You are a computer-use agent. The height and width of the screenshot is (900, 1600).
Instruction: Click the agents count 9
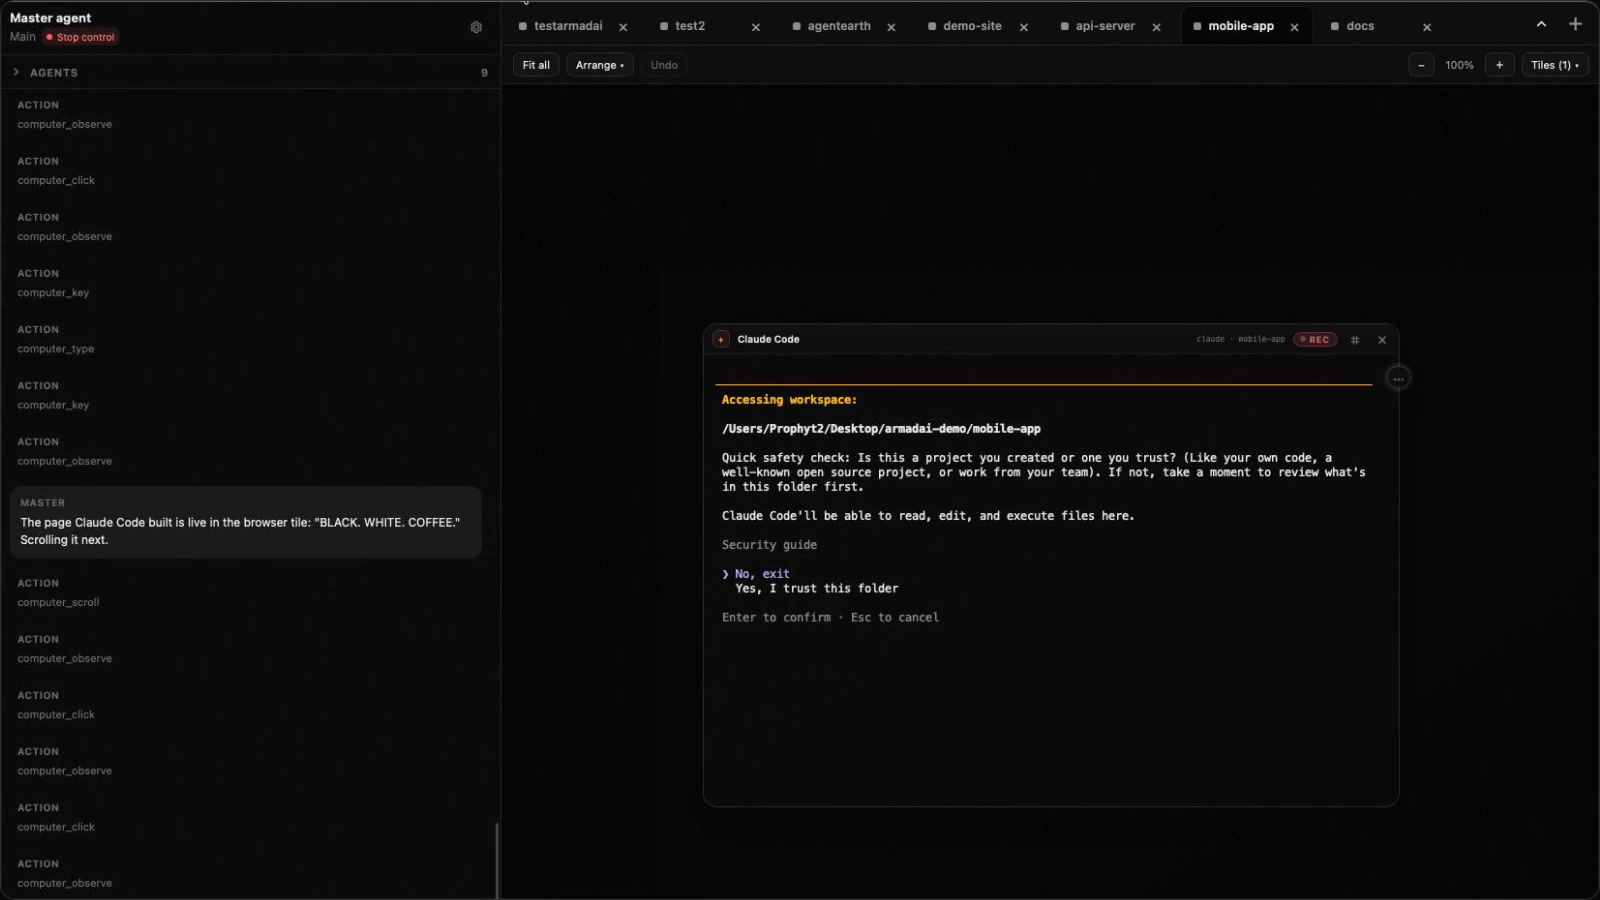pos(484,73)
